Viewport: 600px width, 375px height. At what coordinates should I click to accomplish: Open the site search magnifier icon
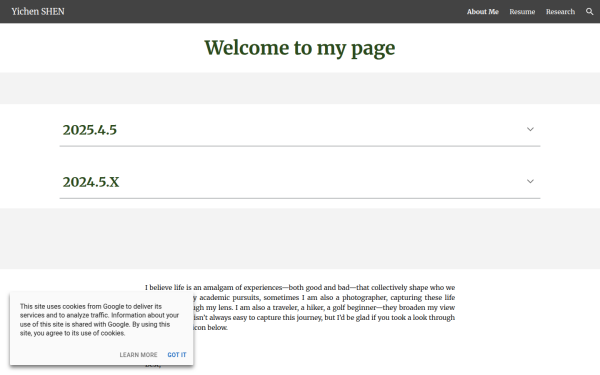(x=589, y=11)
